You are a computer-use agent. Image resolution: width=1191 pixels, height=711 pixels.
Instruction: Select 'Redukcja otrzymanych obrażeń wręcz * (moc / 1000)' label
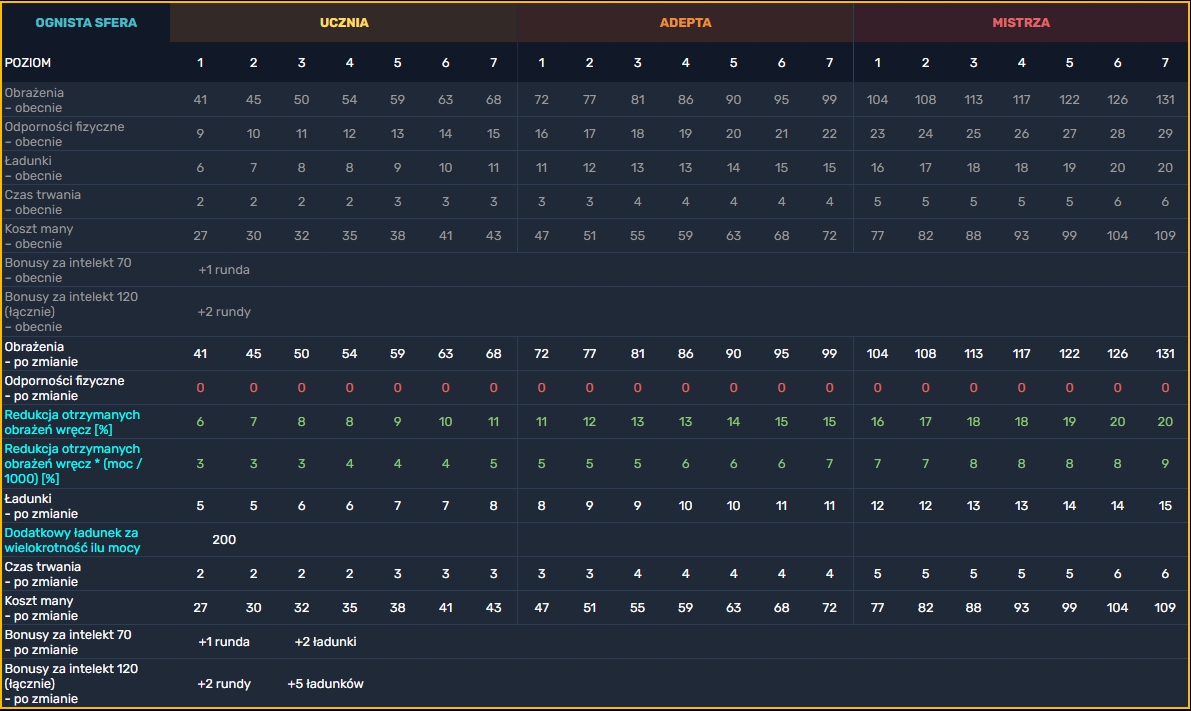73,464
